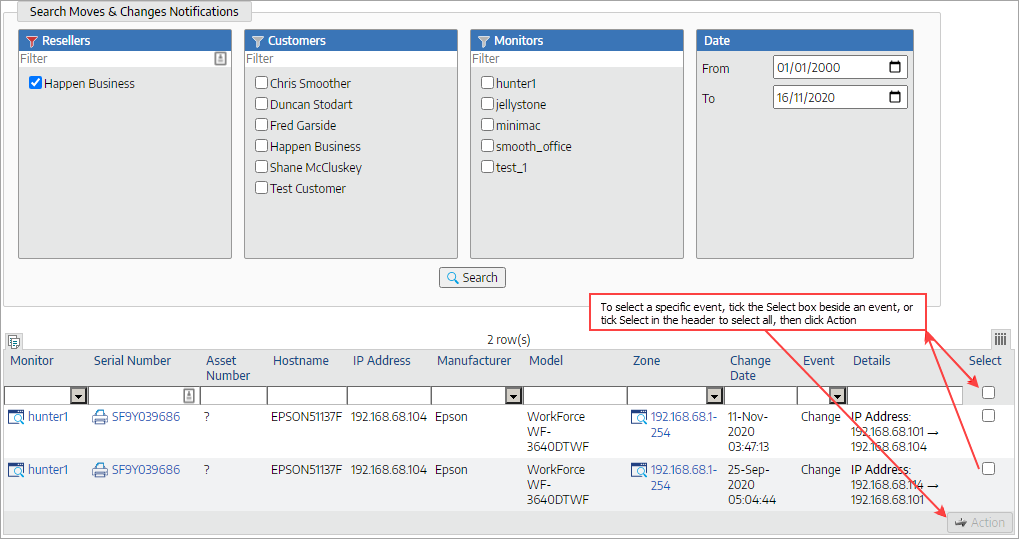
Task: Click the Change Date column filter input
Action: 761,395
